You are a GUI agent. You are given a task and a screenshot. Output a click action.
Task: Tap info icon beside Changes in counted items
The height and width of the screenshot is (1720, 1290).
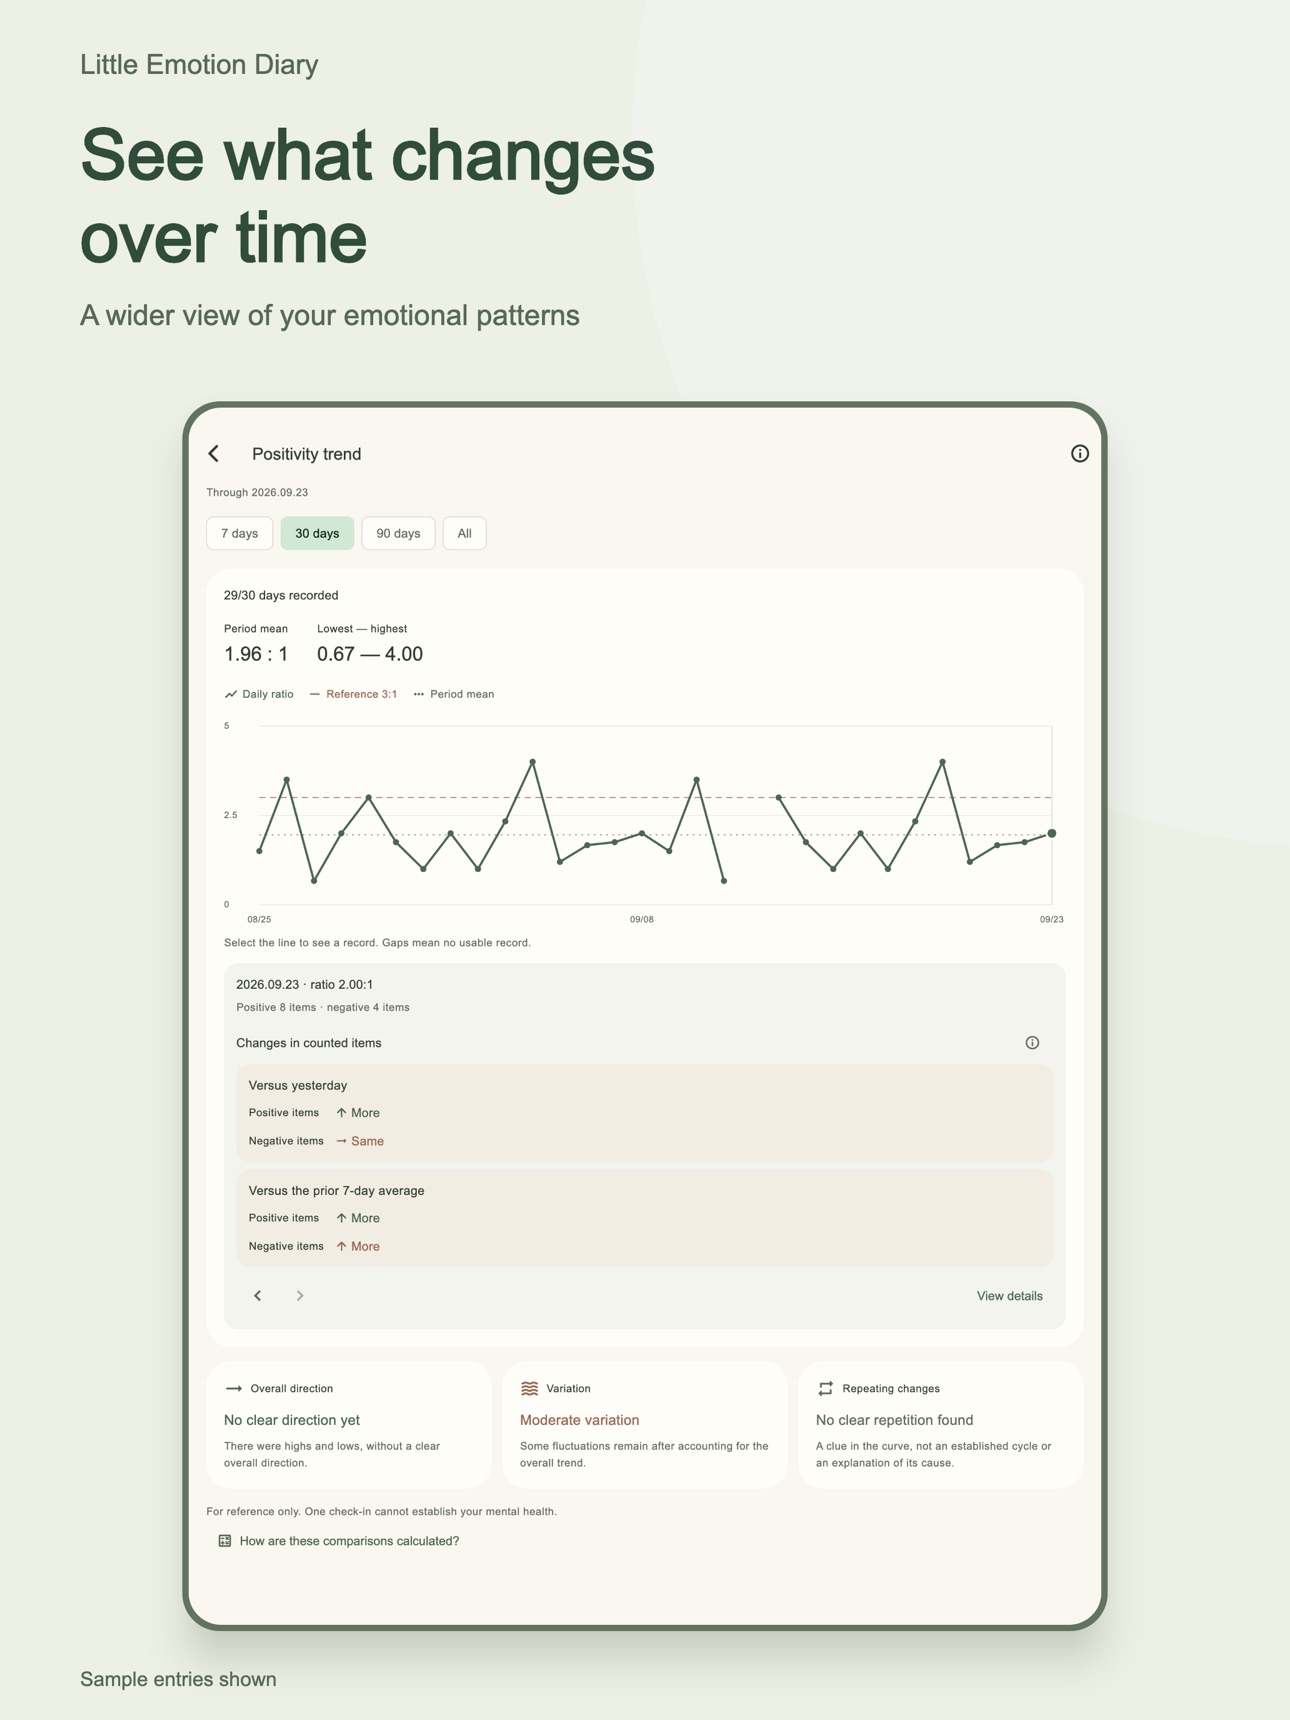tap(1032, 1043)
